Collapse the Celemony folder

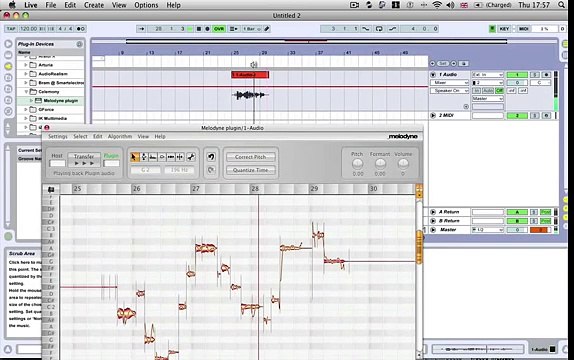(26, 92)
